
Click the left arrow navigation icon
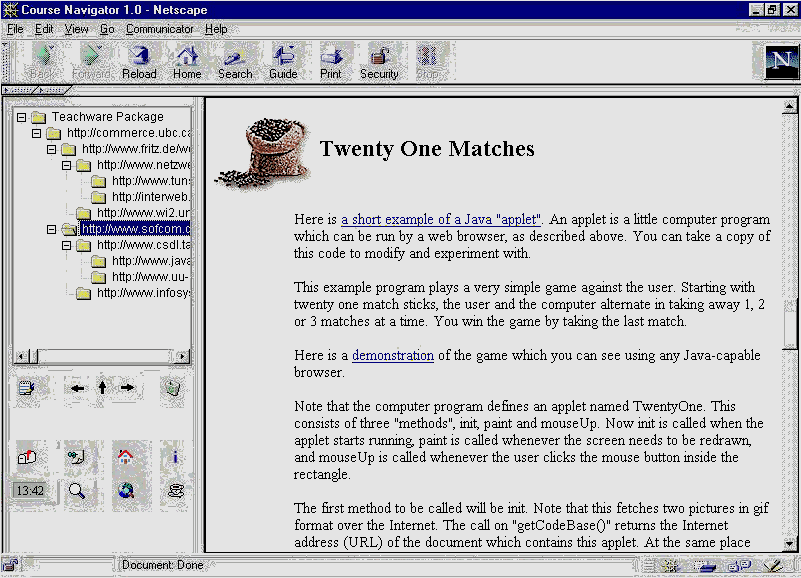pyautogui.click(x=78, y=388)
